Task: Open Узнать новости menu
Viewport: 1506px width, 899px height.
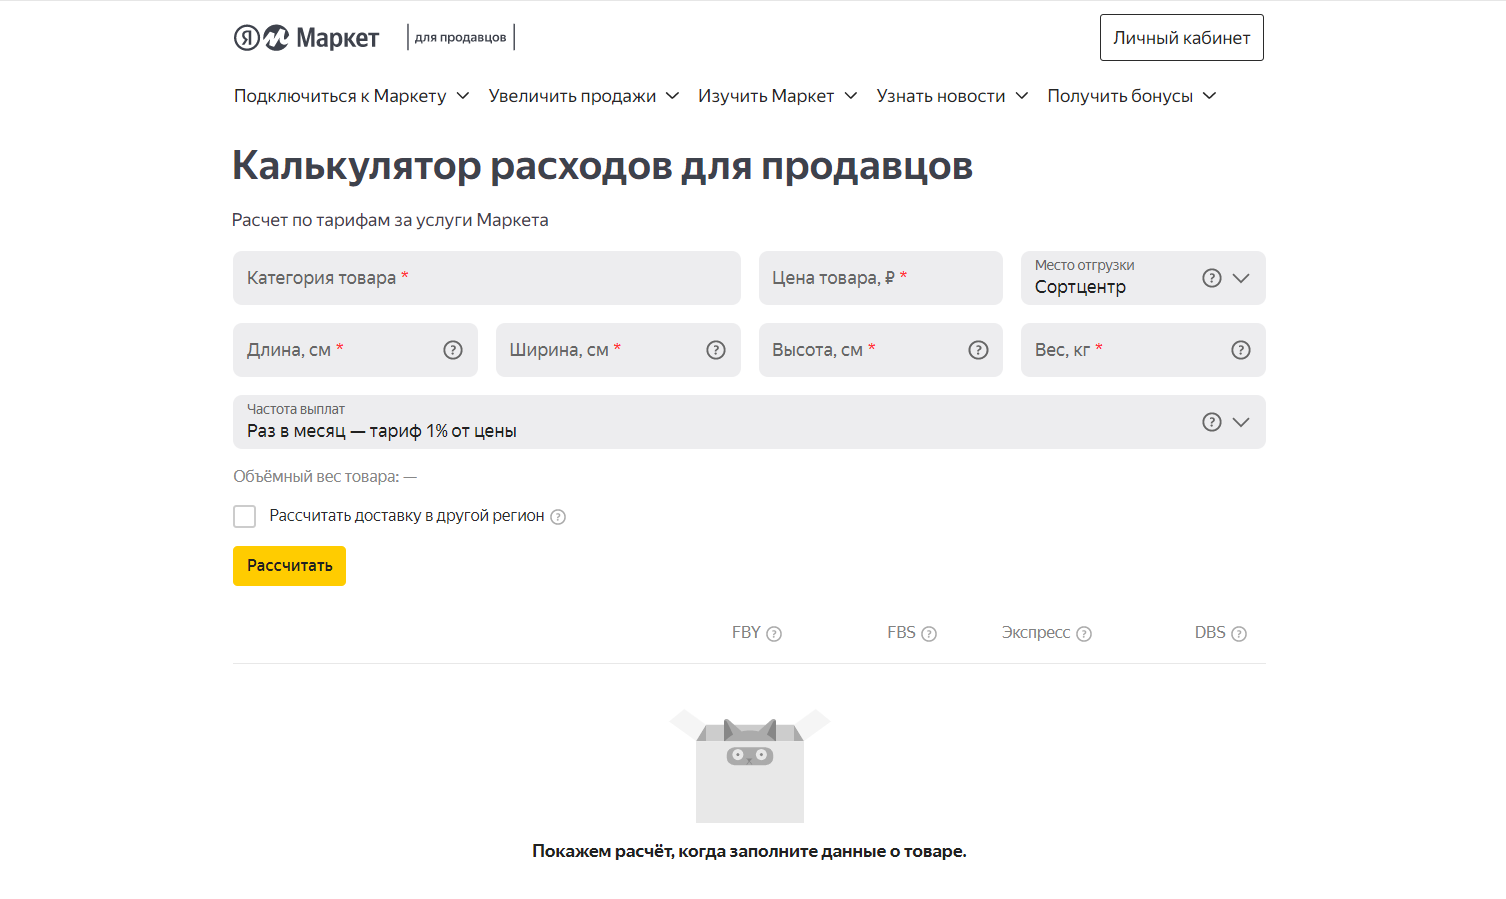Action: [951, 96]
